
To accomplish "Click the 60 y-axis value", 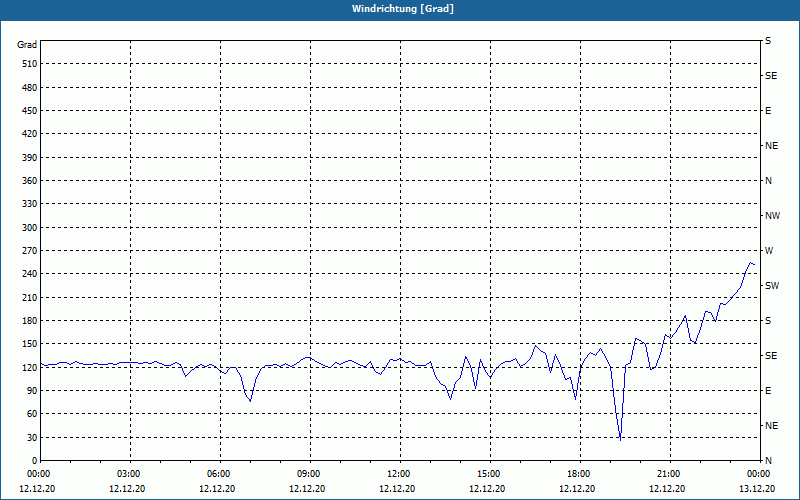I will coord(32,414).
